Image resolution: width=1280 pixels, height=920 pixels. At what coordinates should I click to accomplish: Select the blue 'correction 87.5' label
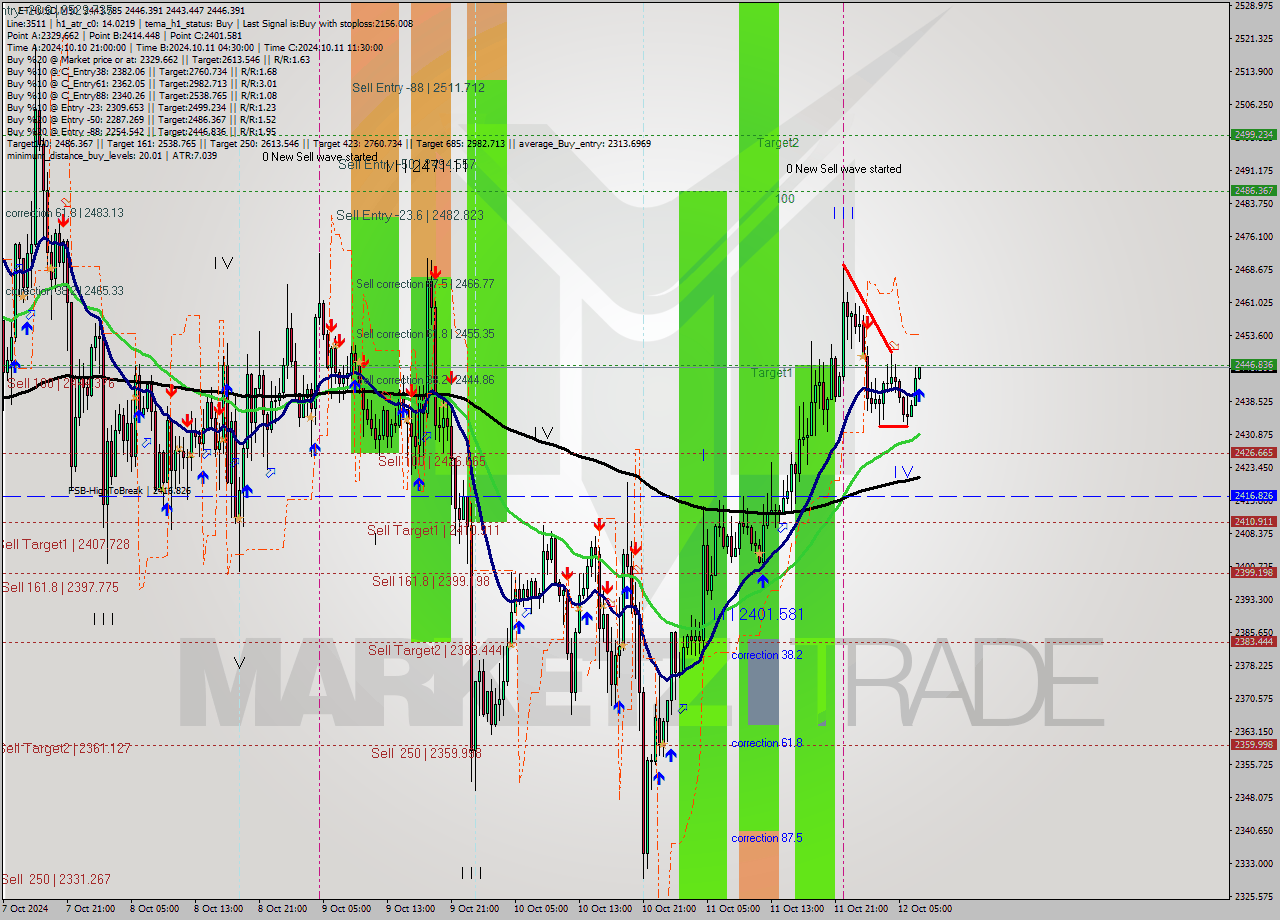(x=767, y=838)
